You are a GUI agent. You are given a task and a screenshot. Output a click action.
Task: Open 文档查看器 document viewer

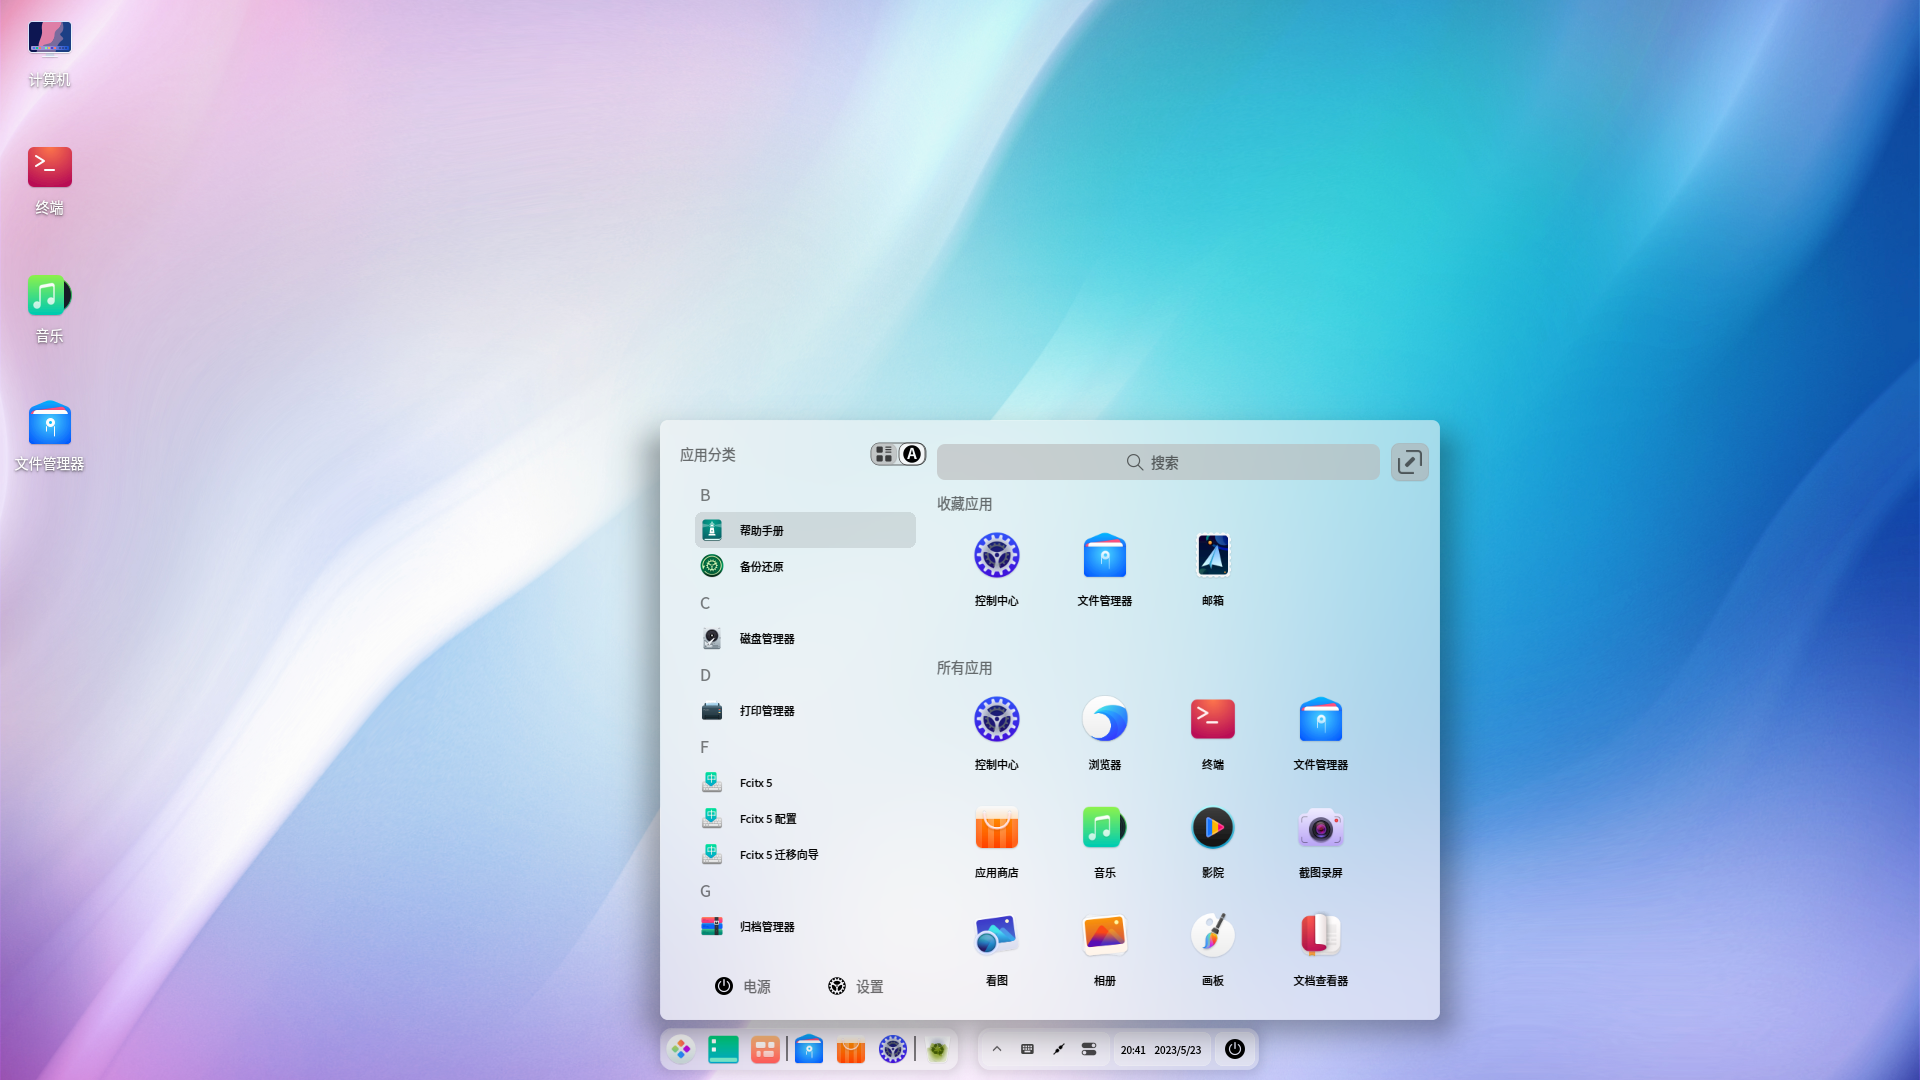click(1320, 947)
